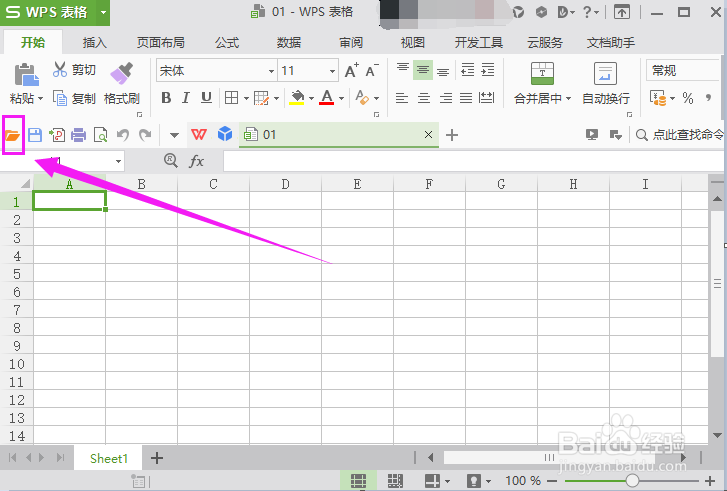Click the percent style button
The image size is (727, 491).
[x=688, y=98]
